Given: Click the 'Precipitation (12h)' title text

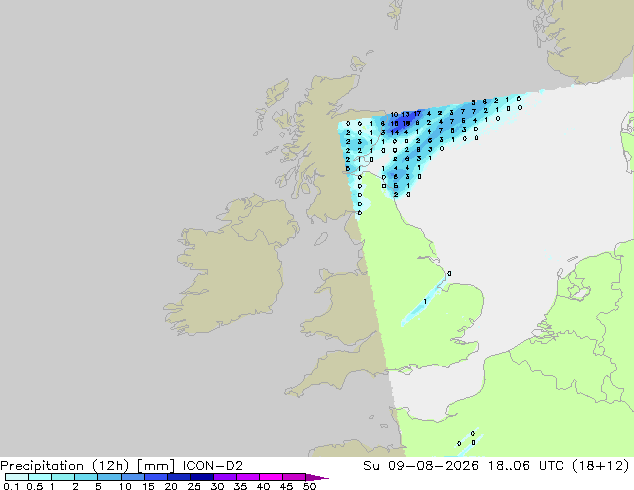Looking at the screenshot, I should click(65, 466).
